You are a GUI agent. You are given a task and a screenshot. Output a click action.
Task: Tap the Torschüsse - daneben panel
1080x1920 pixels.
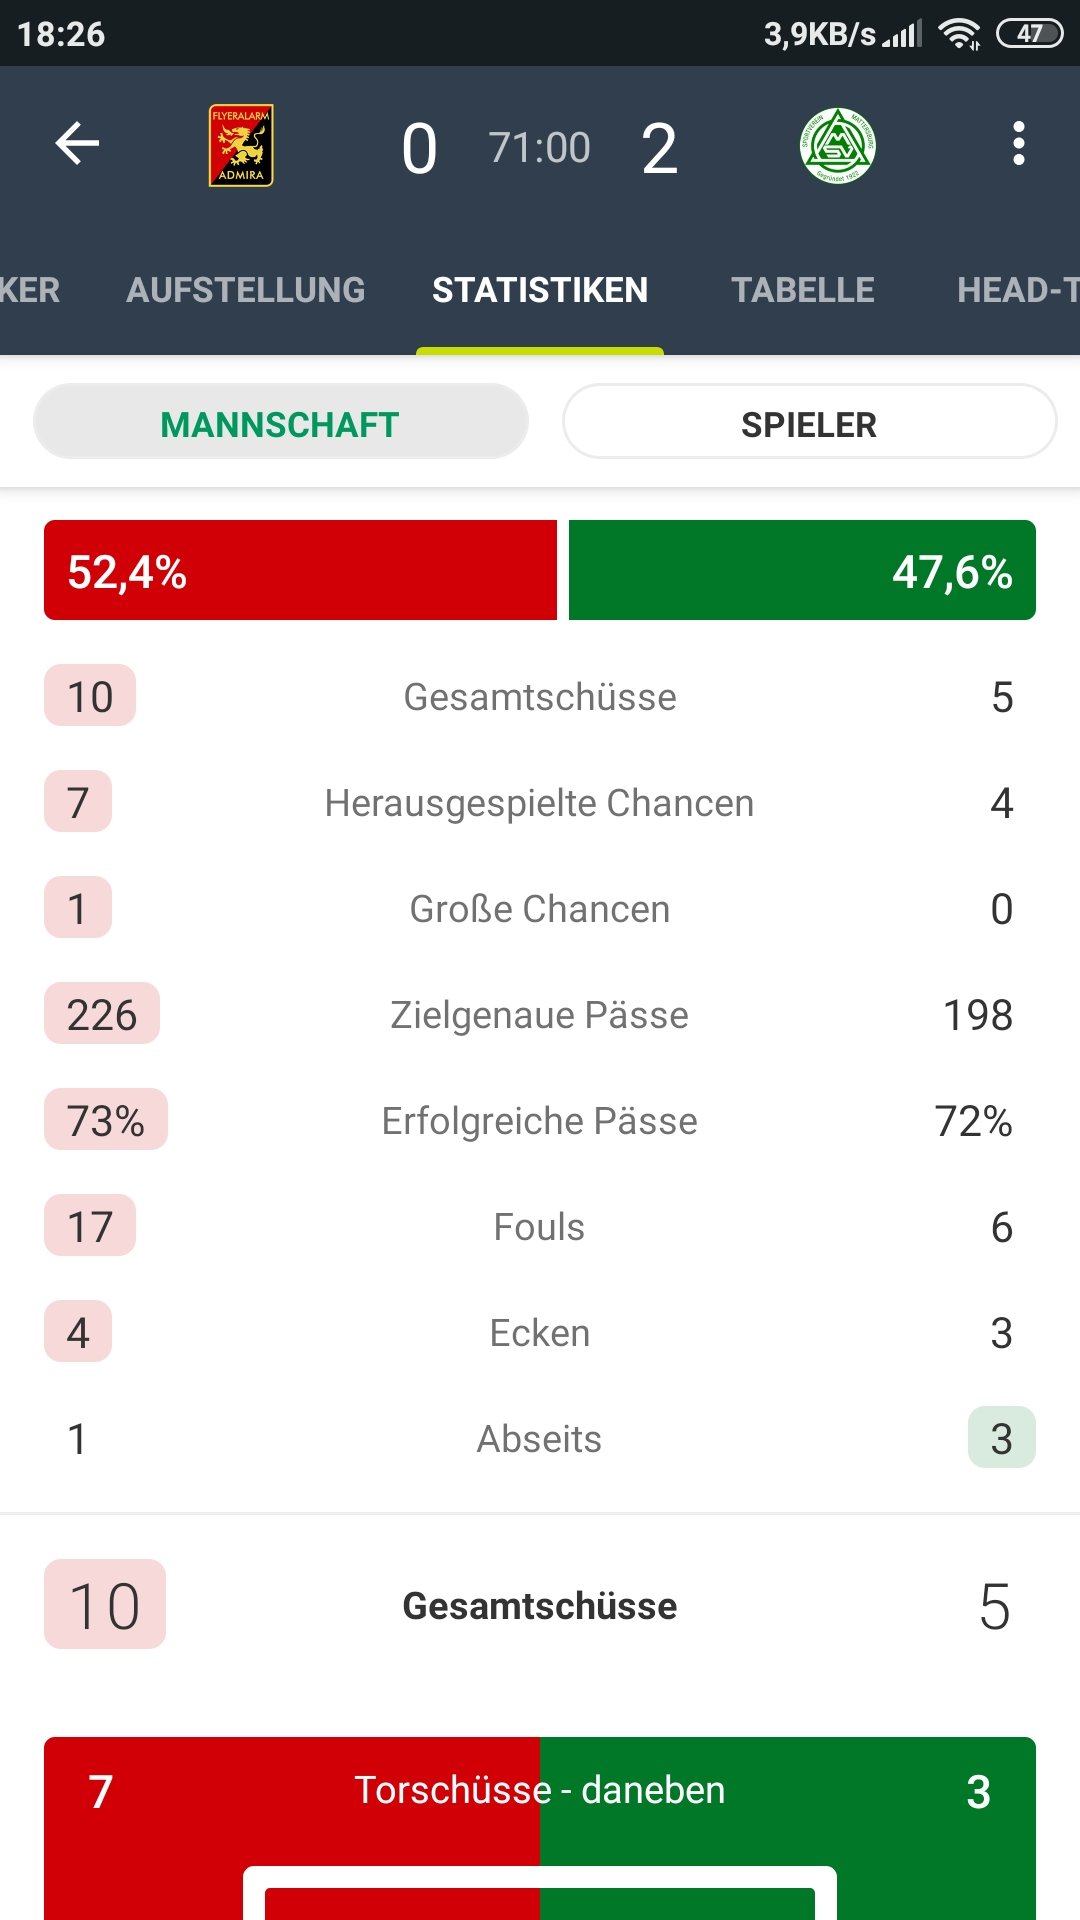tap(540, 1828)
